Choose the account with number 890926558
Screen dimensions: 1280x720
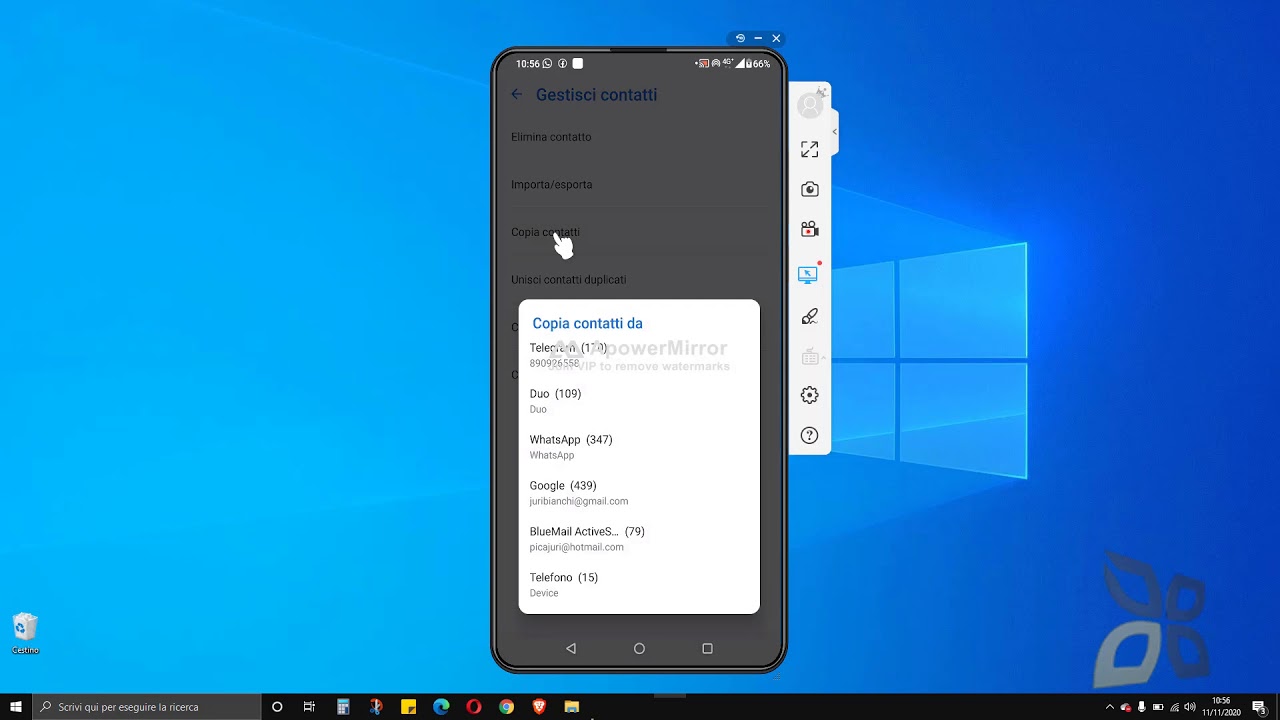click(x=639, y=355)
